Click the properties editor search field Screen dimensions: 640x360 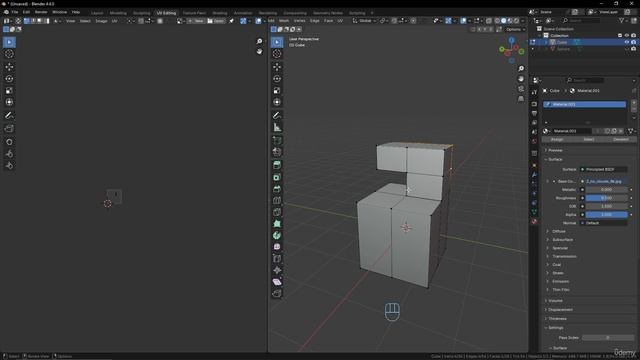(x=584, y=80)
